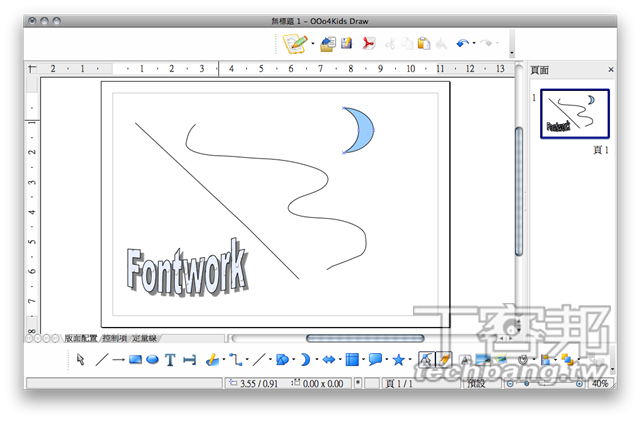The width and height of the screenshot is (640, 421).
Task: Select the Text tool
Action: (171, 360)
